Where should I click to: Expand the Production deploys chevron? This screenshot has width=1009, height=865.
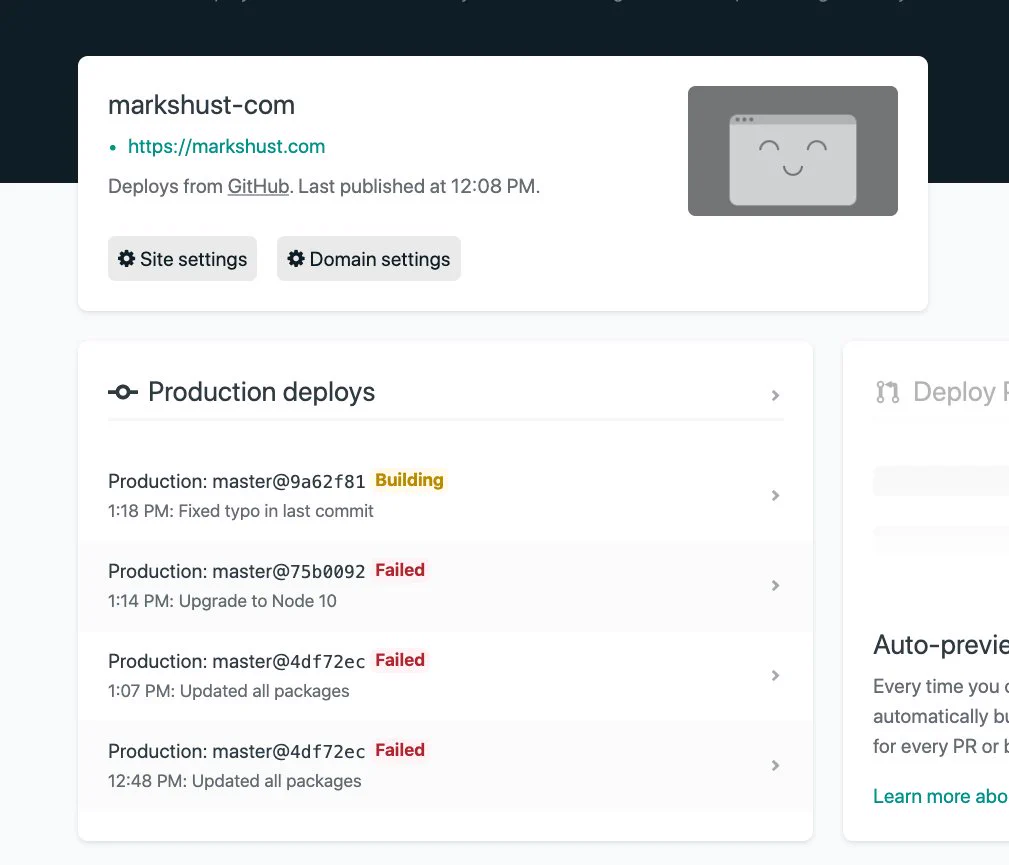(775, 395)
